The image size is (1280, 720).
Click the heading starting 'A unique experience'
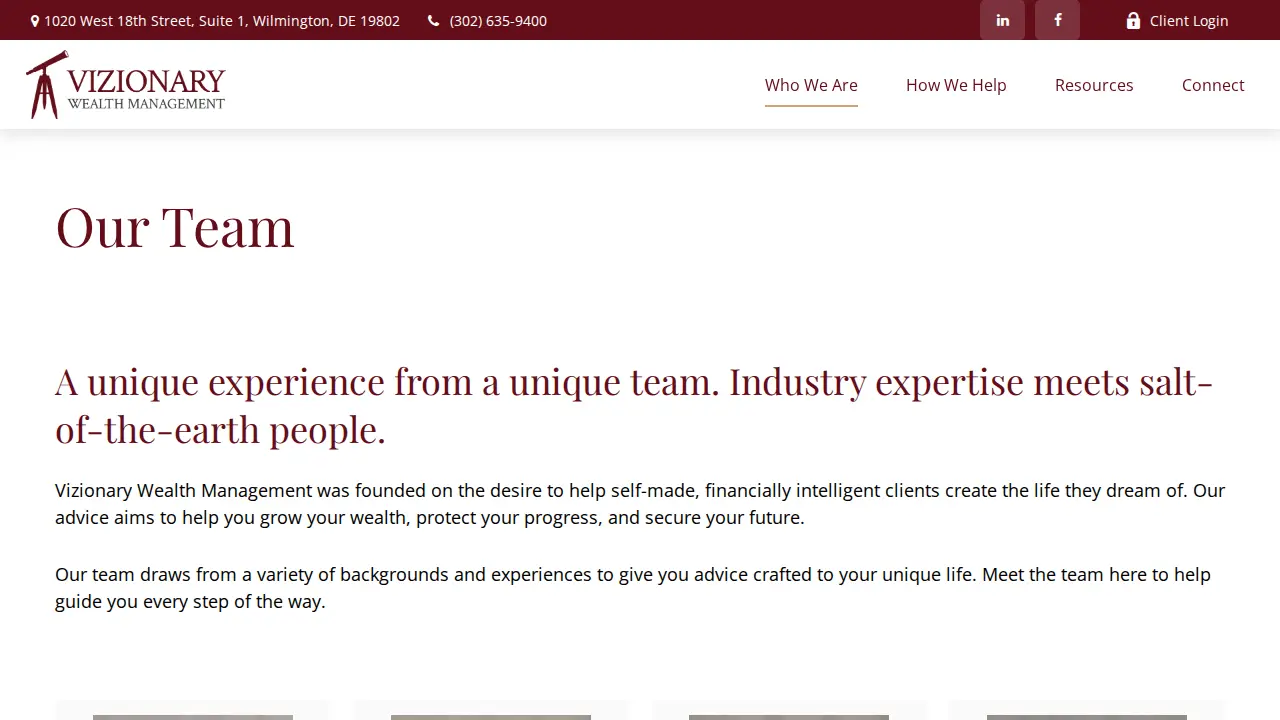(634, 405)
